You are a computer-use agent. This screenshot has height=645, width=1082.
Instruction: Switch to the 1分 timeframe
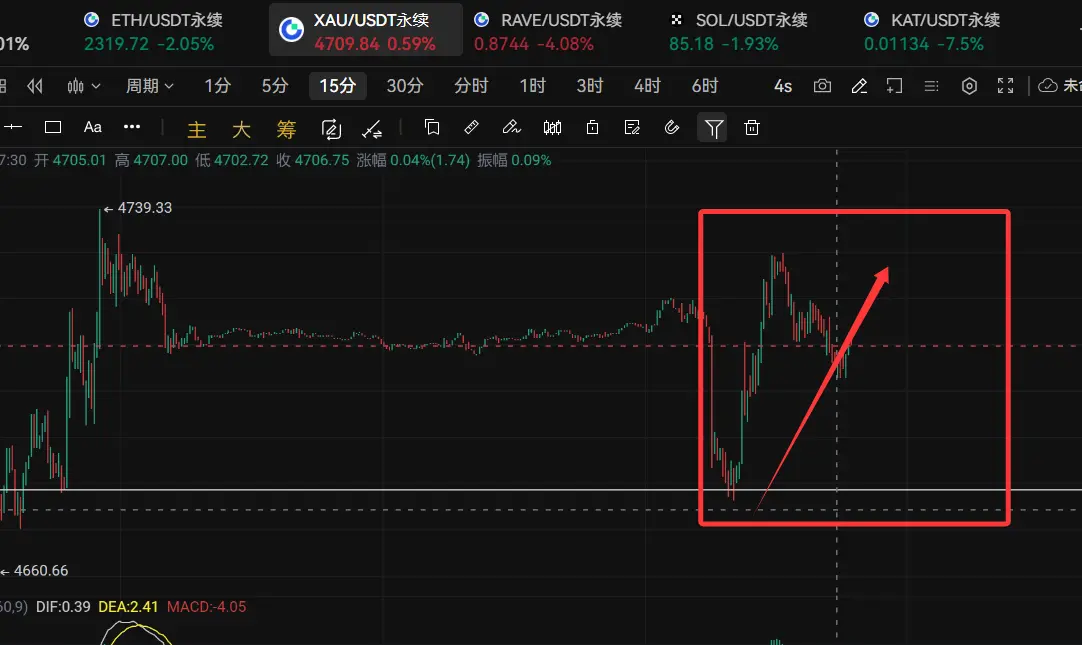point(217,86)
